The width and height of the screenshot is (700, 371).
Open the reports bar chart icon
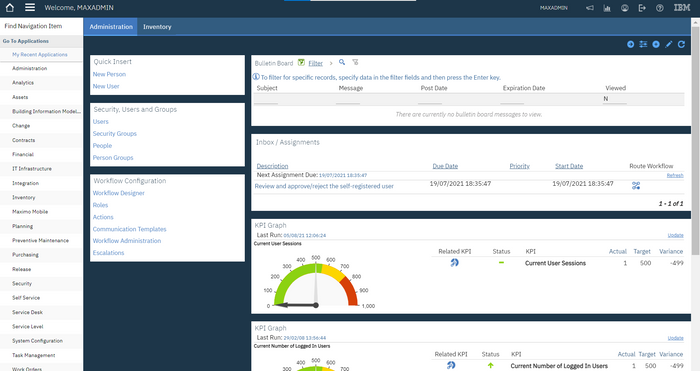pos(607,8)
